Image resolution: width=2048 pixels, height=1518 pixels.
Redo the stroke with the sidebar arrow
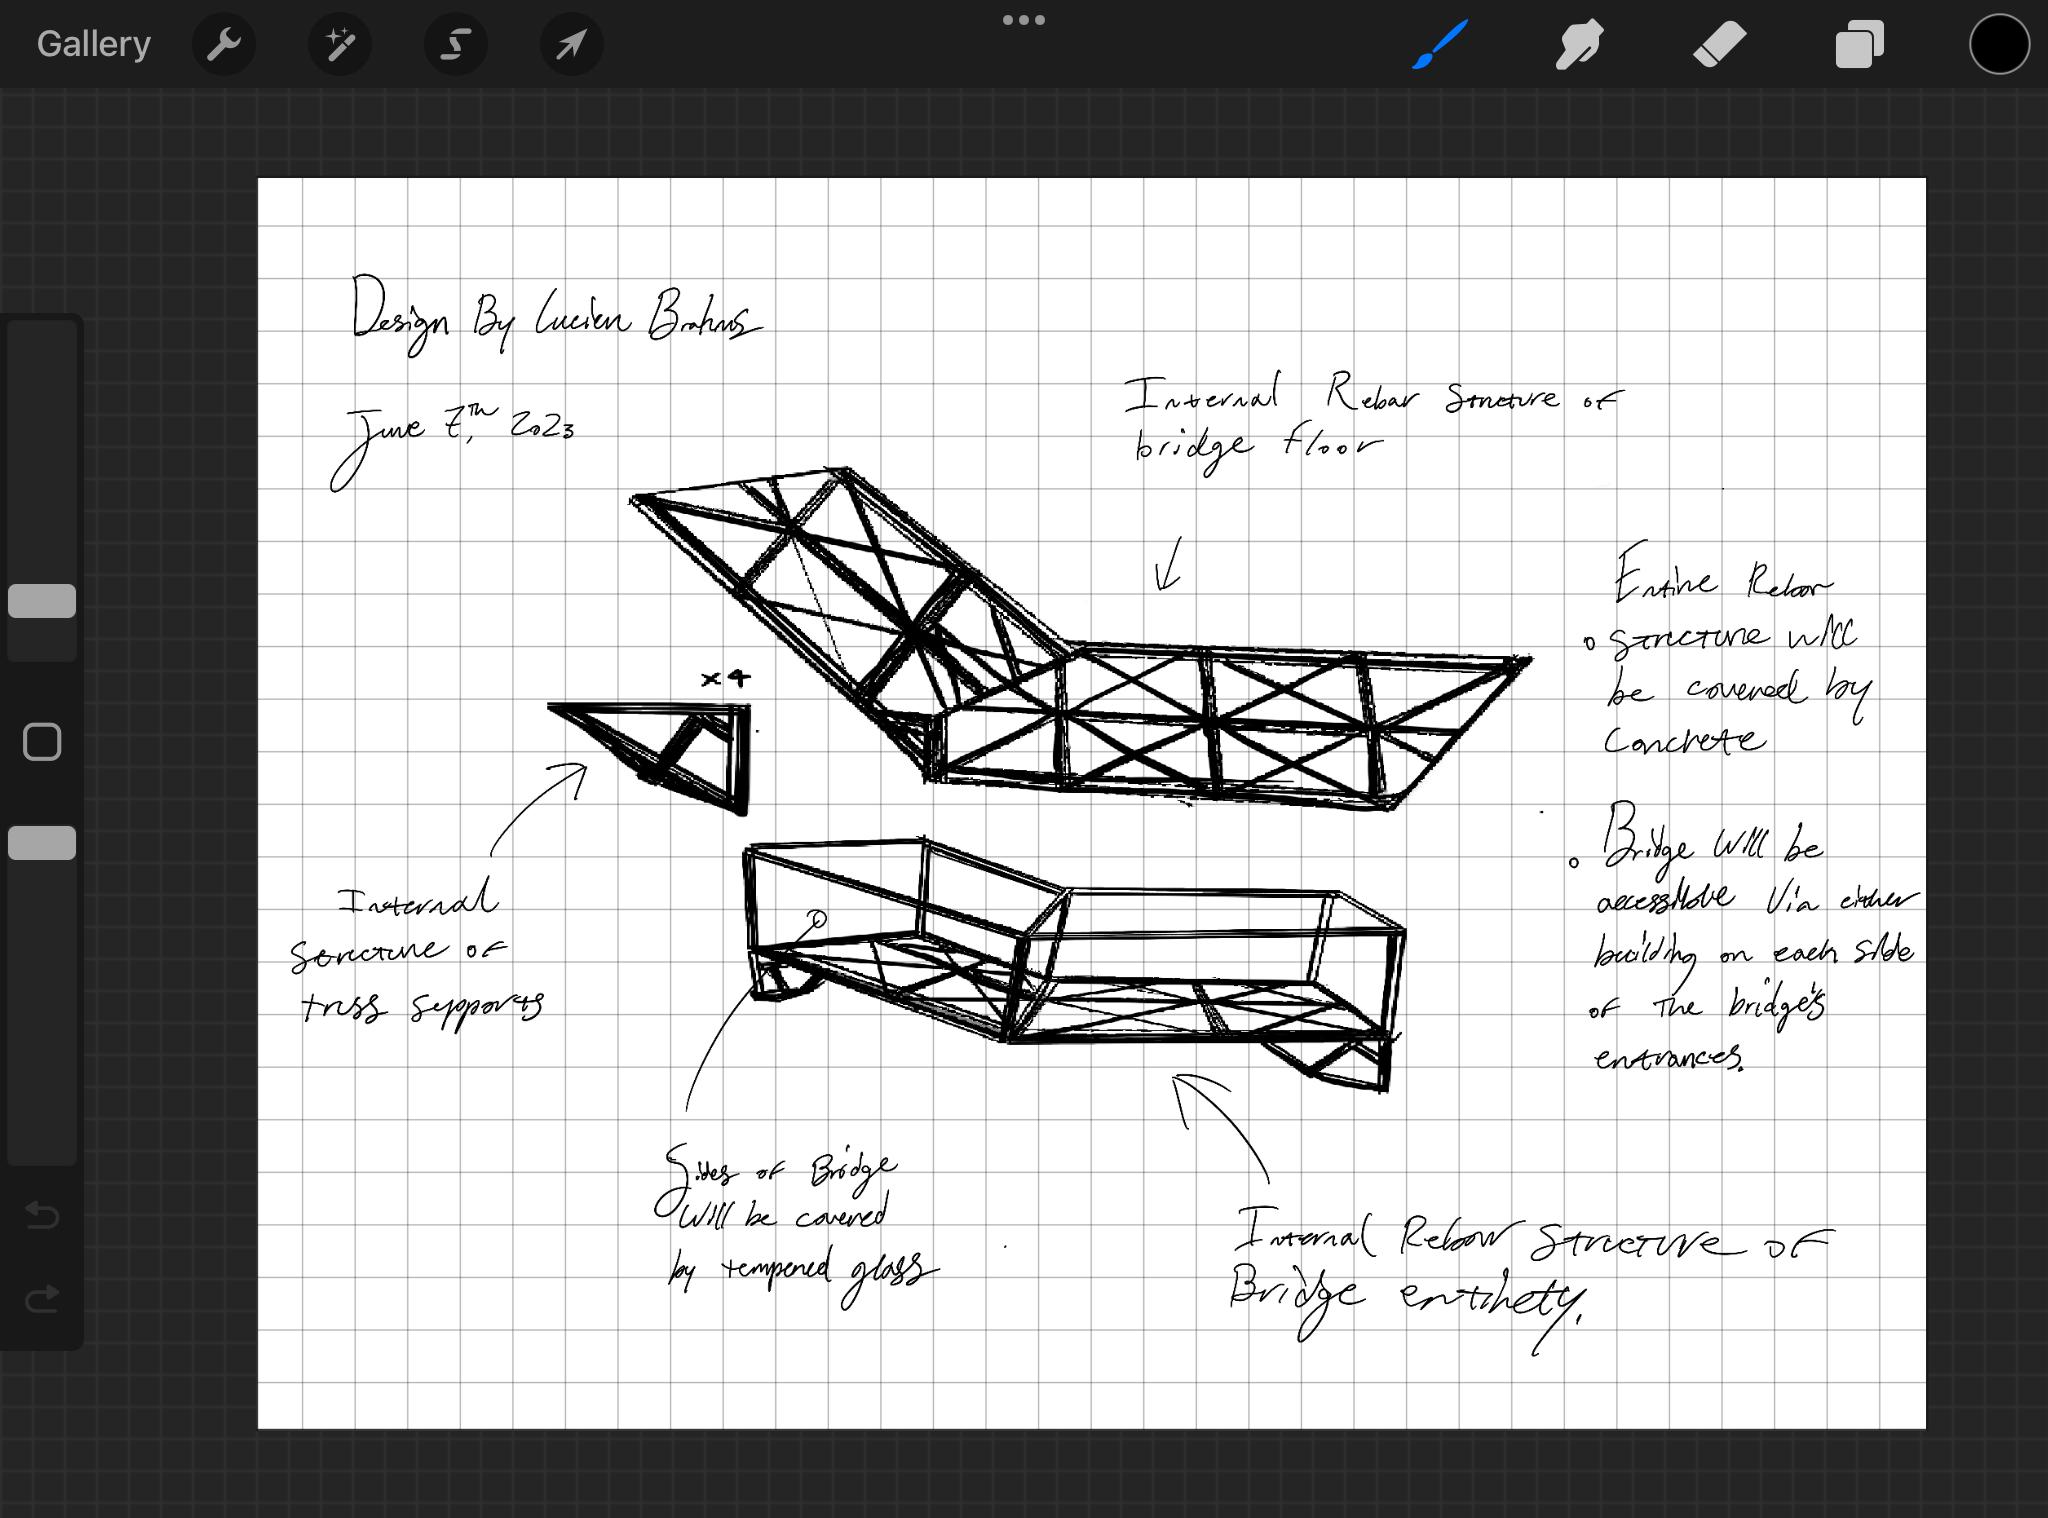point(42,1298)
